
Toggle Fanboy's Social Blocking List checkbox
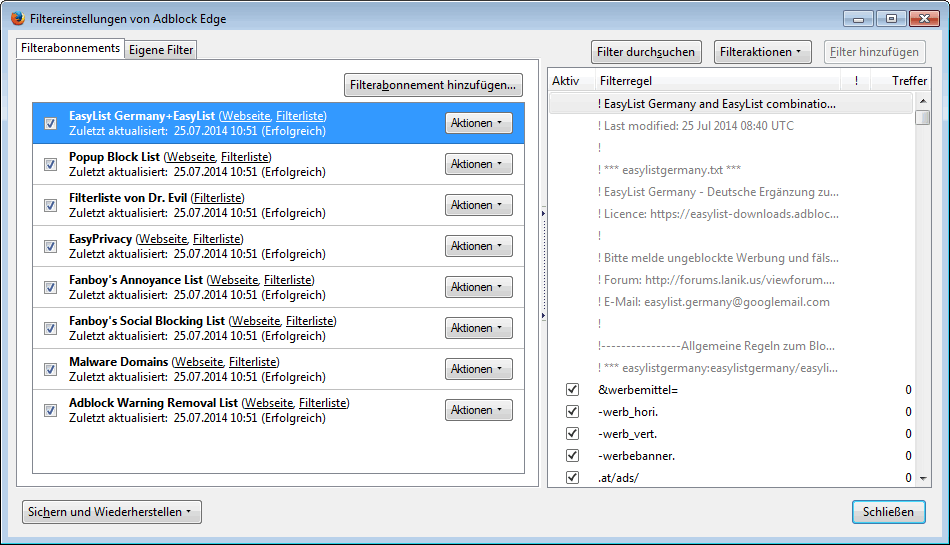click(x=51, y=328)
